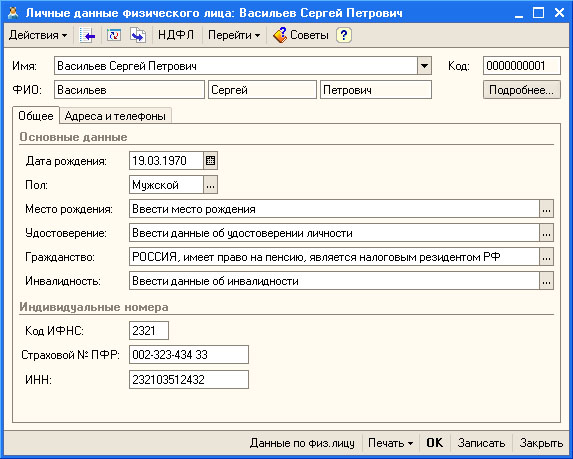The image size is (573, 459).
Task: Click the Инвалидность field
Action: click(x=334, y=281)
